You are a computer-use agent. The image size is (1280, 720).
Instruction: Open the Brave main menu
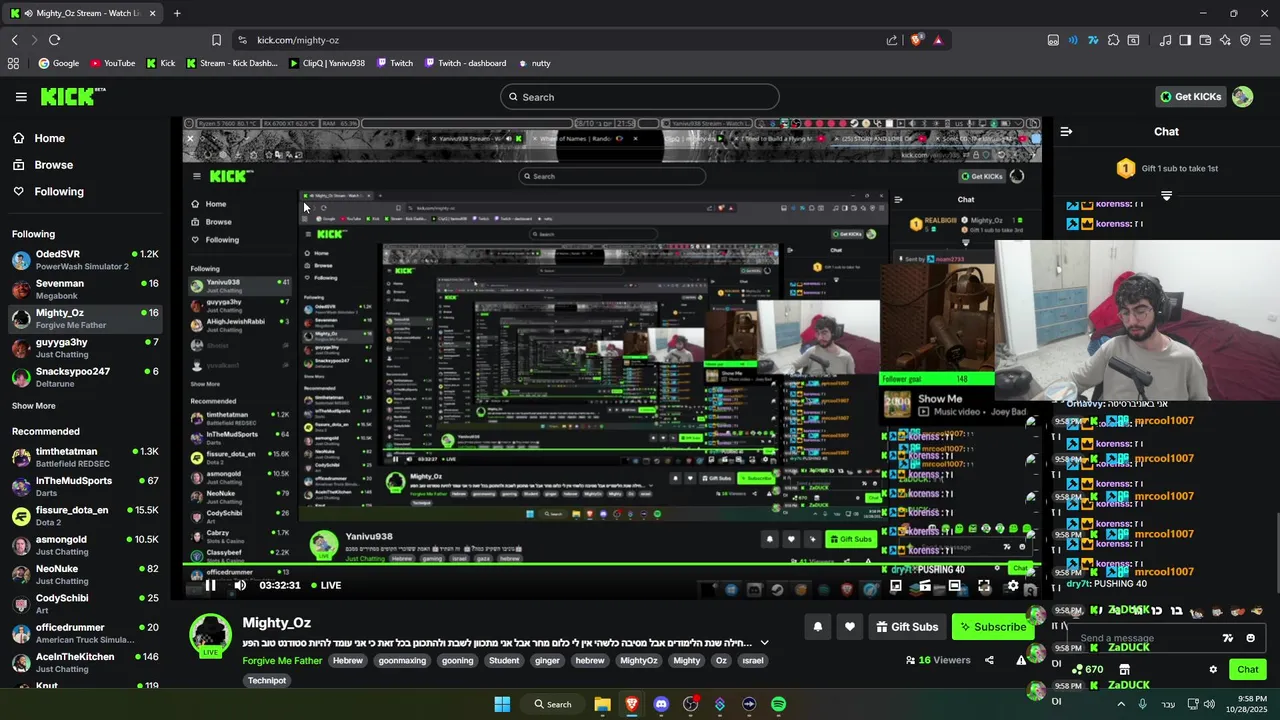[x=1265, y=40]
